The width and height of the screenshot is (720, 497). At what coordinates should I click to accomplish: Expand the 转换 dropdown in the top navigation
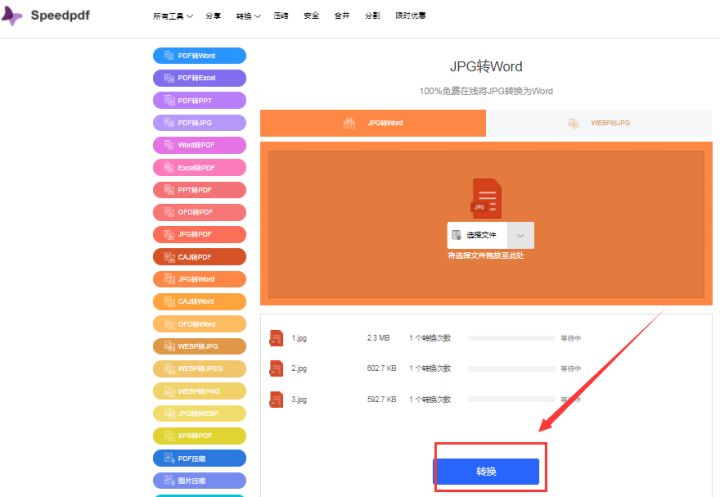(x=248, y=16)
